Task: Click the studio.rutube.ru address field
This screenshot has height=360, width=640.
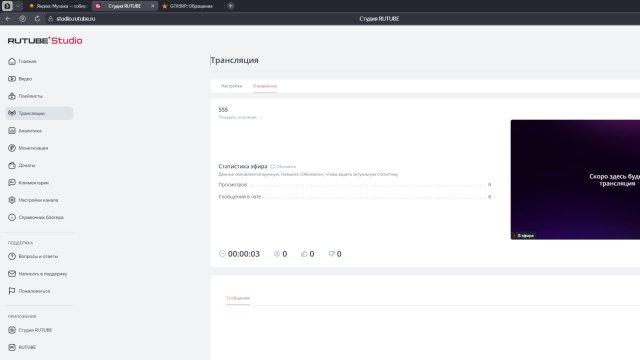Action: tap(76, 19)
